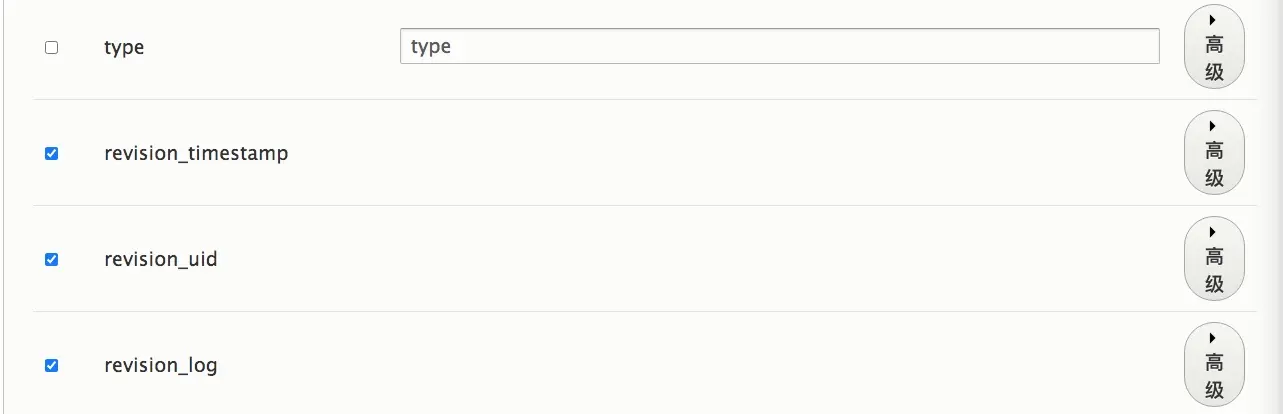Click empty space in the revision_timestamp row

pyautogui.click(x=700, y=153)
